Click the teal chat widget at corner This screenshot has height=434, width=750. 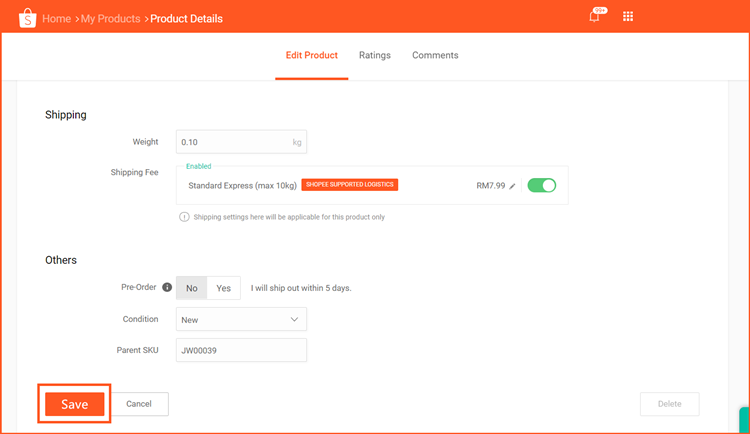point(745,420)
